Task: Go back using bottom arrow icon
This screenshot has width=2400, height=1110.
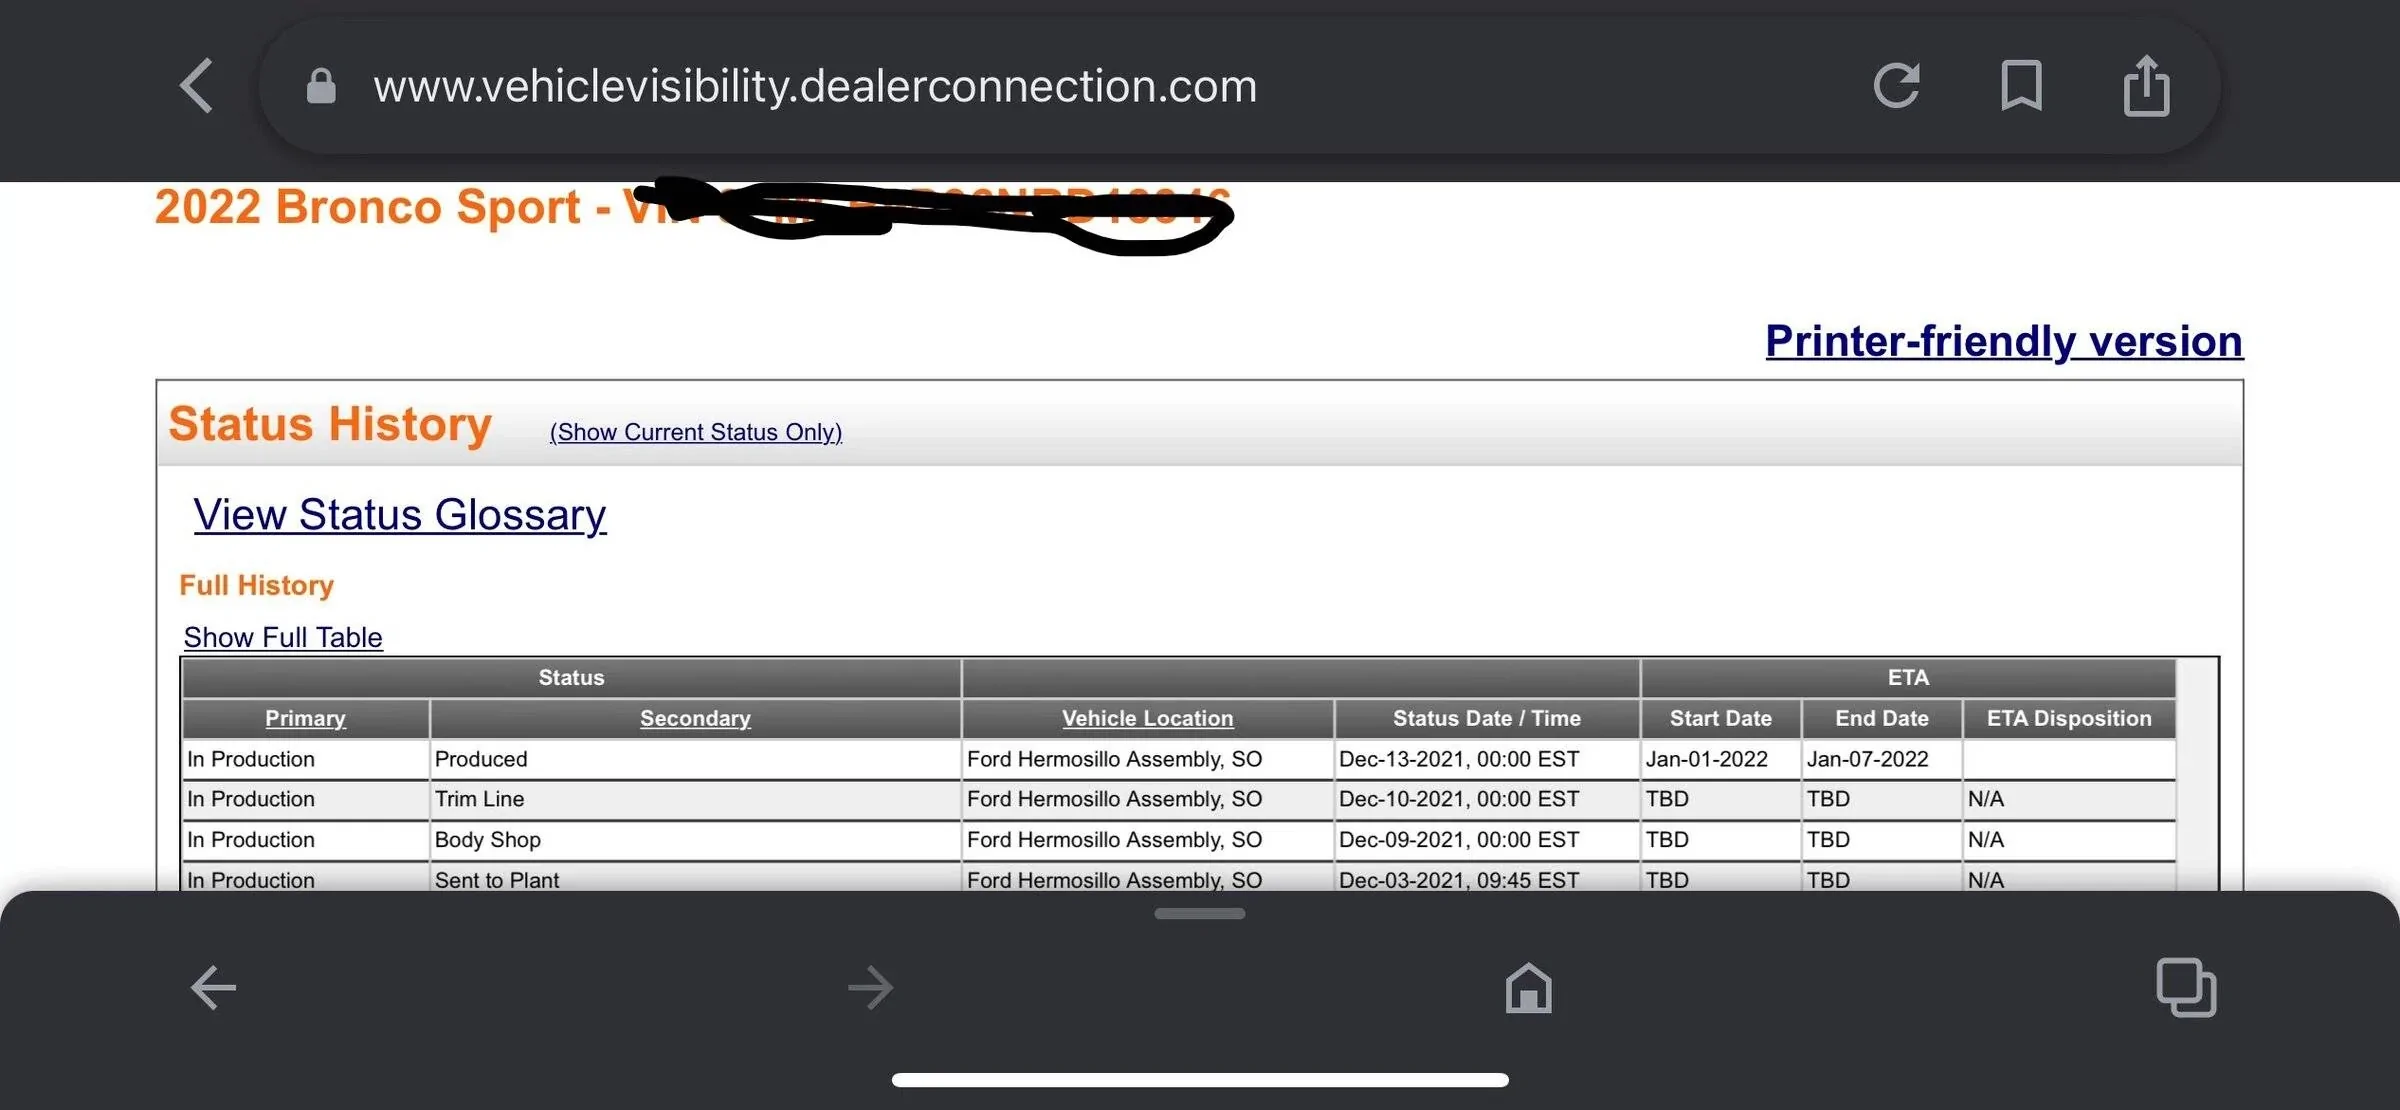Action: (213, 988)
